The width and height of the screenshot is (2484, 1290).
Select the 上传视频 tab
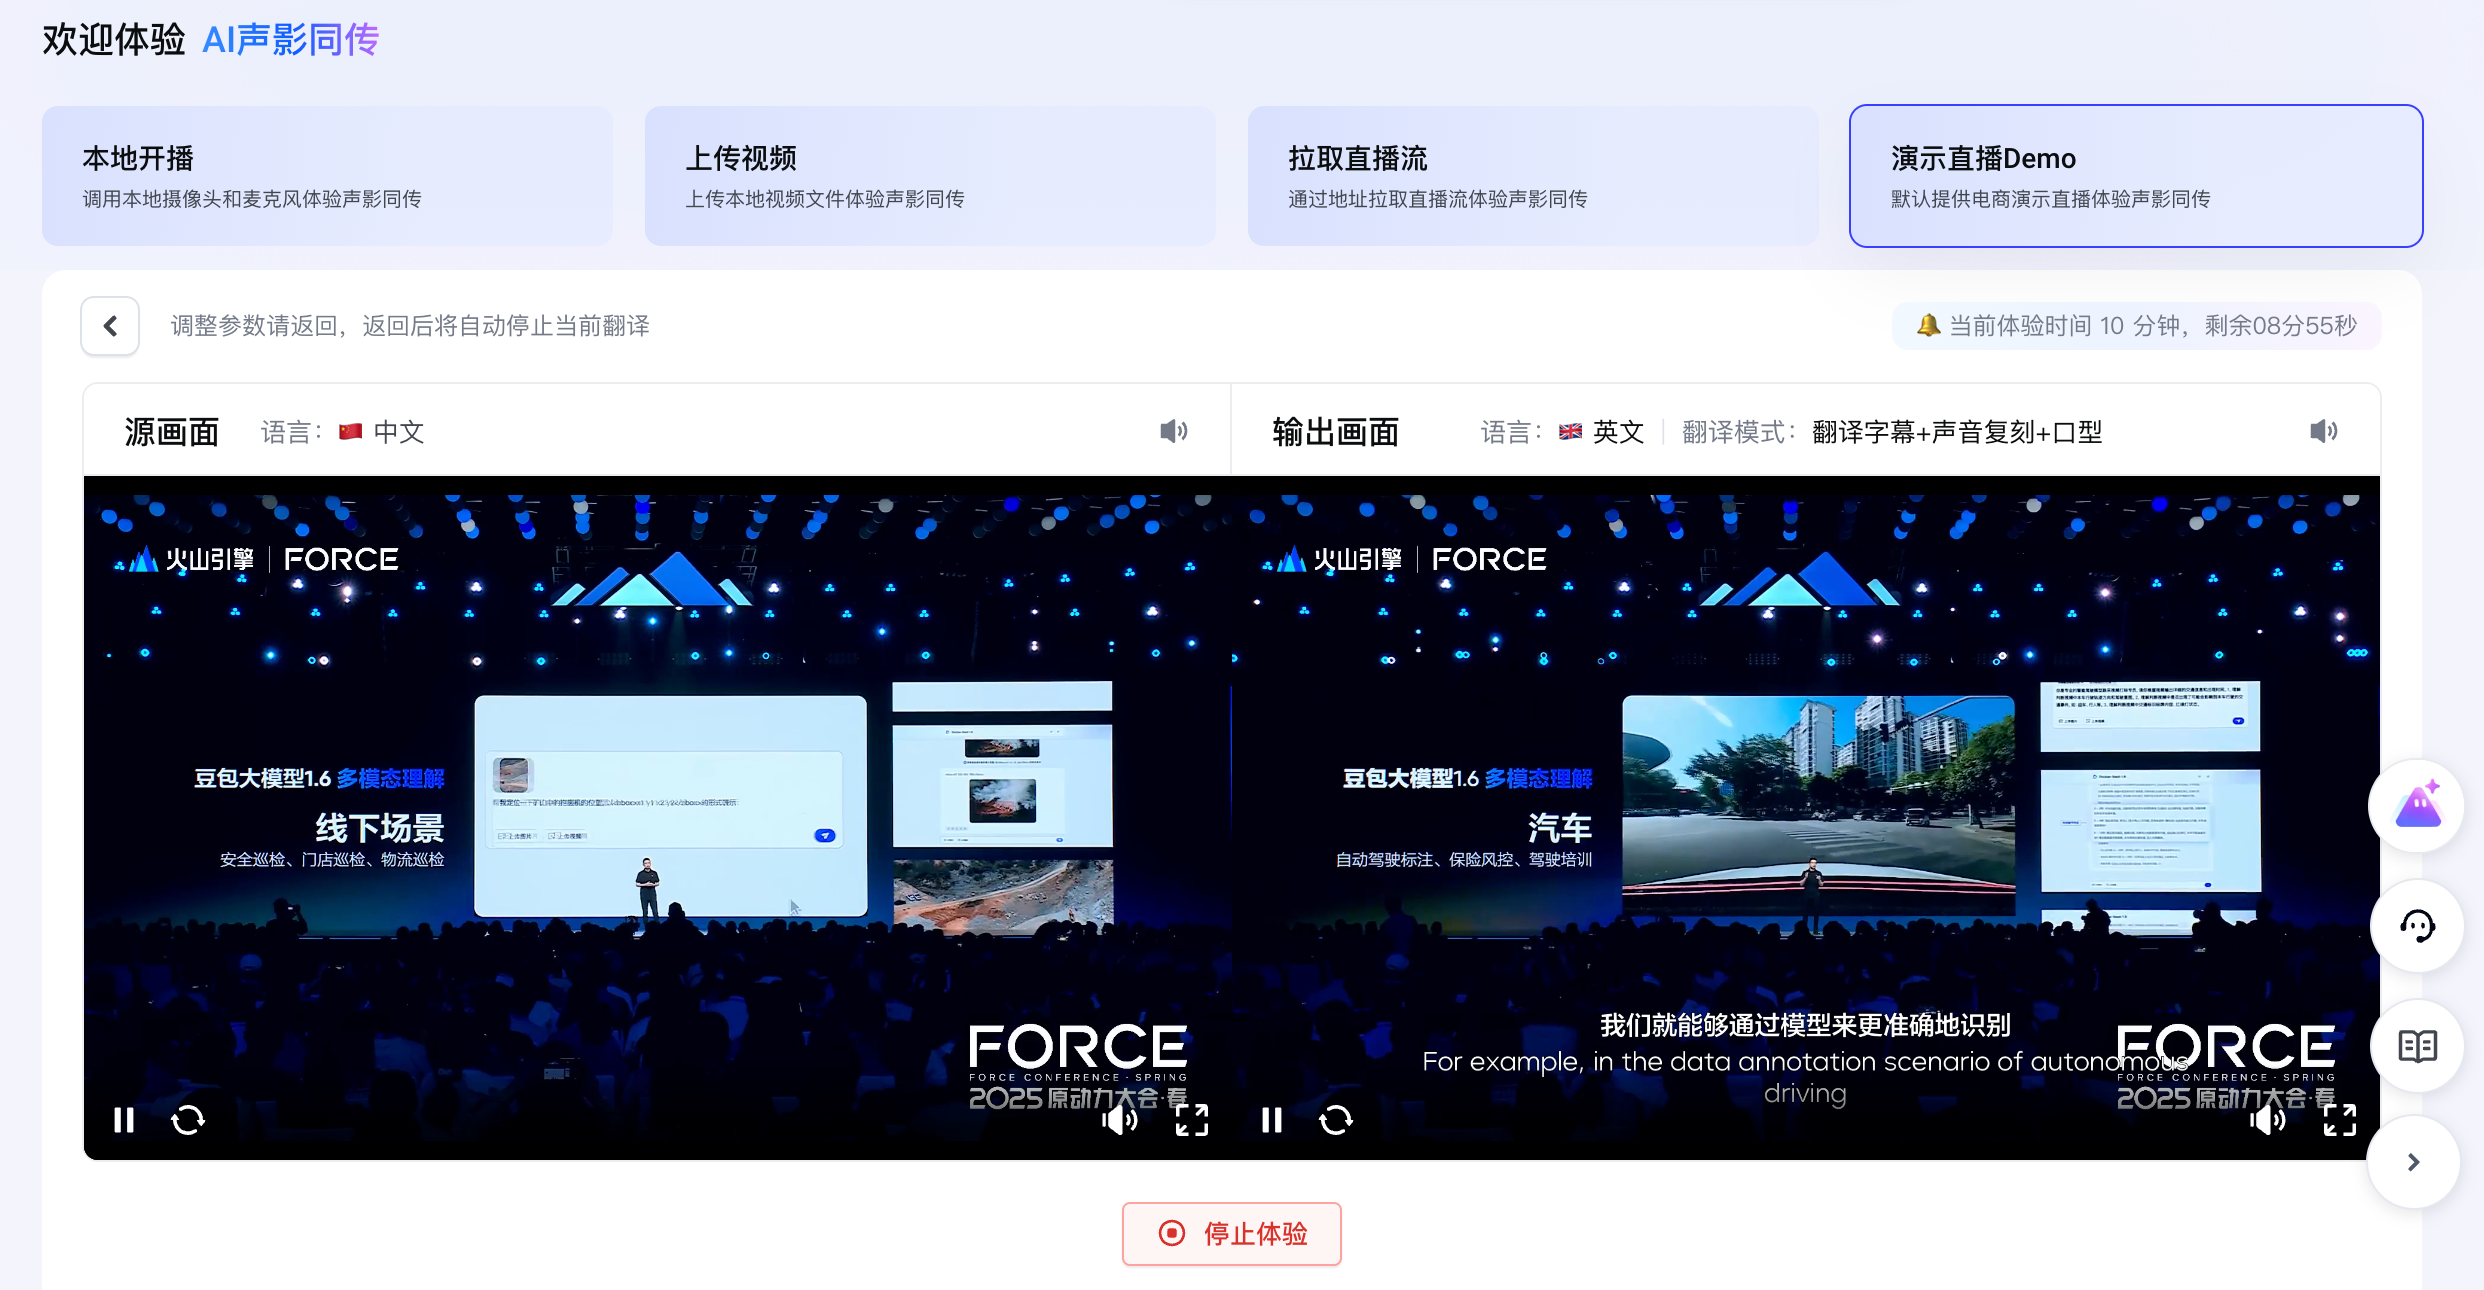click(930, 176)
